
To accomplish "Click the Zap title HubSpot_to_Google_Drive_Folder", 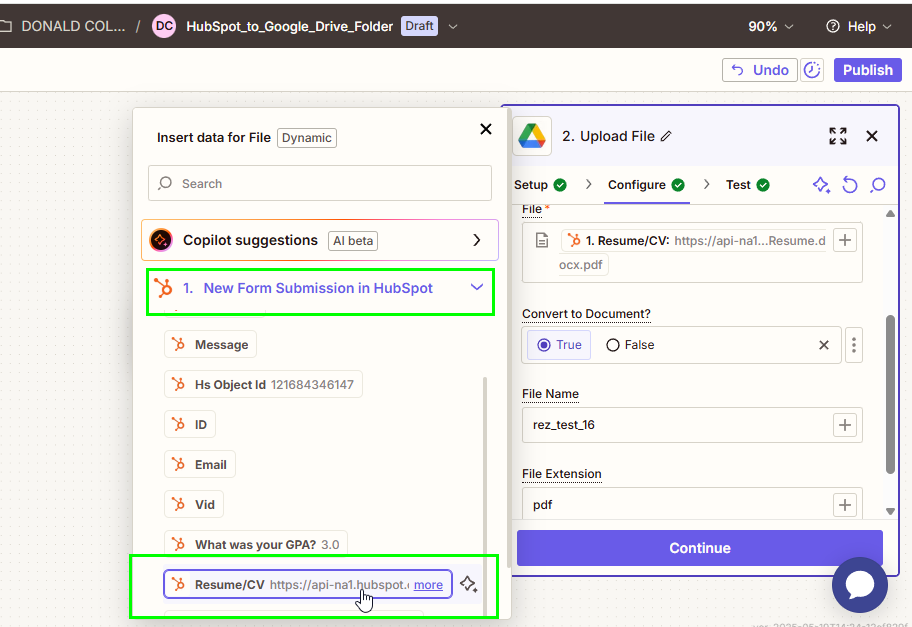I will click(x=289, y=26).
